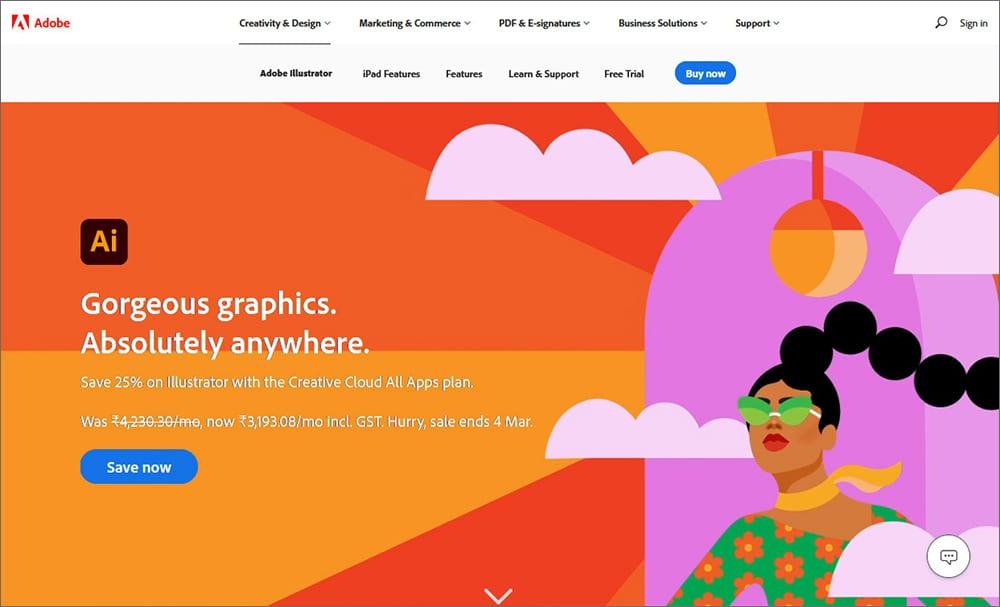Select the Adobe Illustrator sub-nav item

(x=296, y=73)
